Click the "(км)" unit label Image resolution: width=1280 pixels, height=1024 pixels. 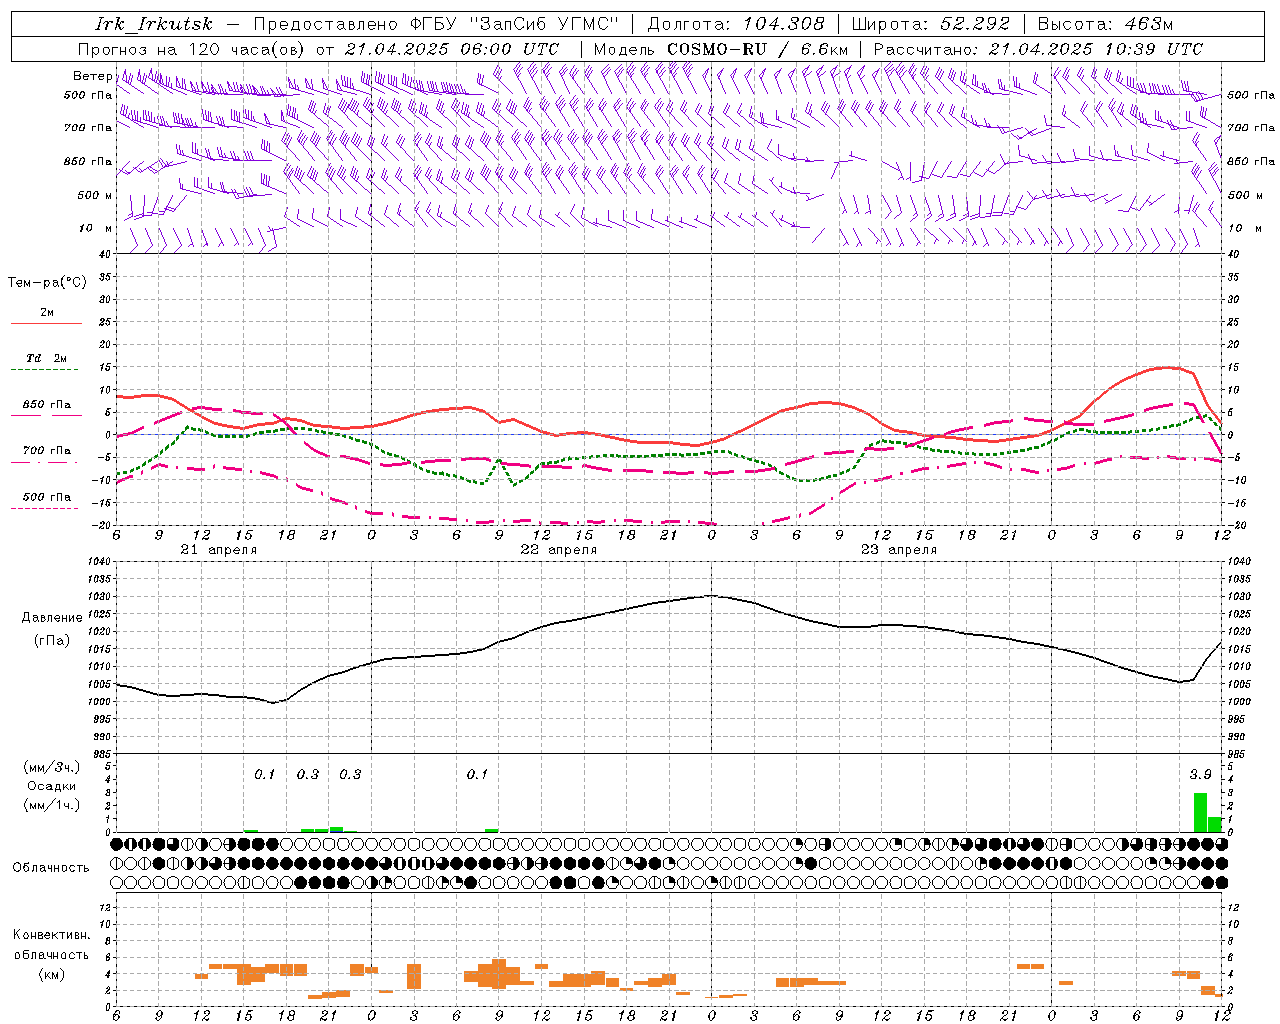(51, 974)
